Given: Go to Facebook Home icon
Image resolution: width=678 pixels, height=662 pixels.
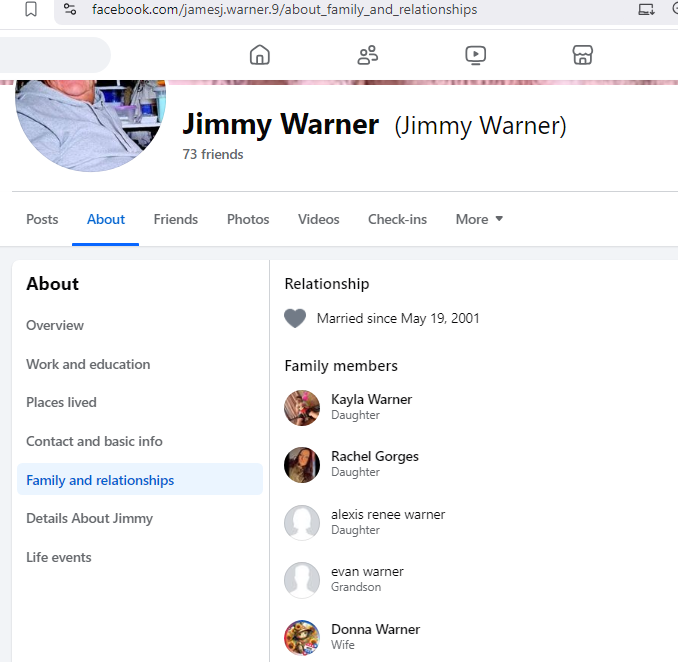Looking at the screenshot, I should [260, 55].
